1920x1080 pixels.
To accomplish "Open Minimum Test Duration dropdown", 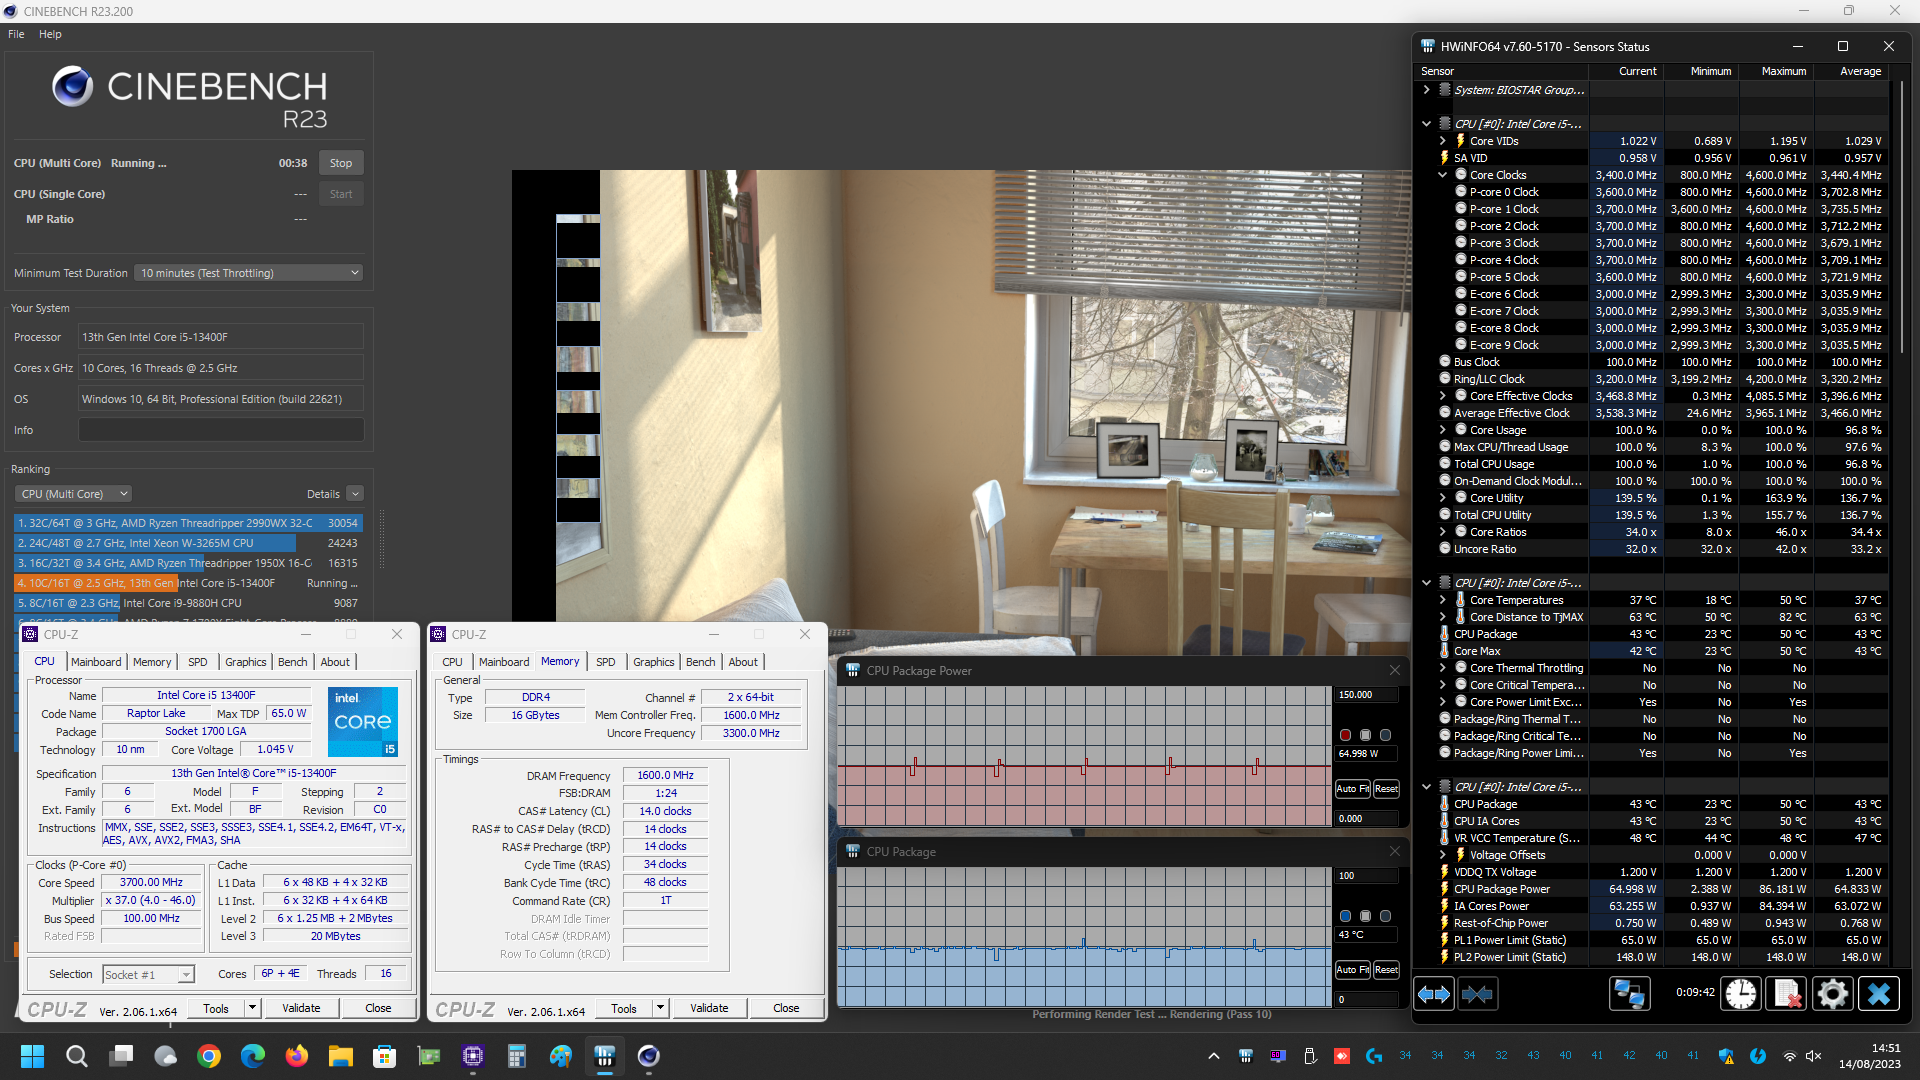I will click(x=249, y=273).
